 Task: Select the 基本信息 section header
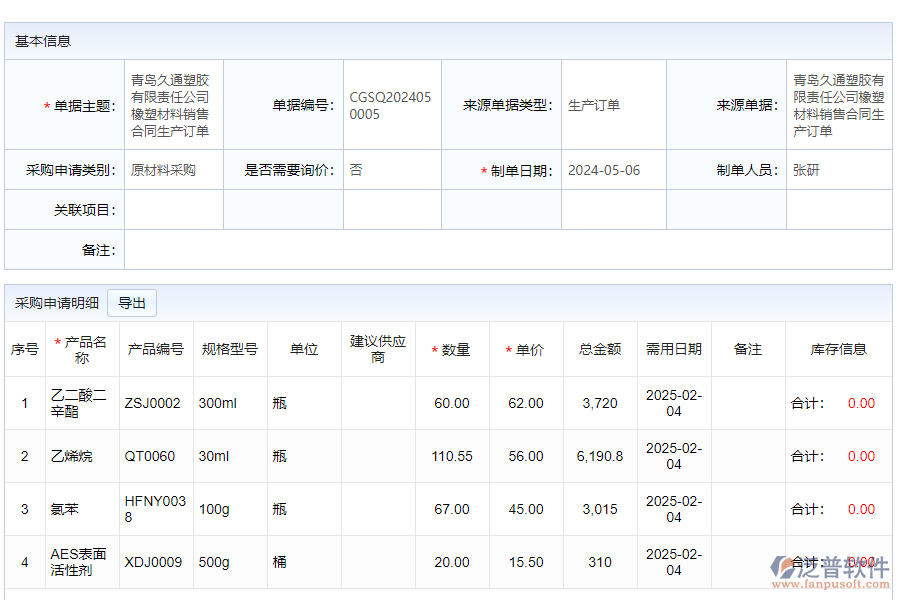coord(43,41)
